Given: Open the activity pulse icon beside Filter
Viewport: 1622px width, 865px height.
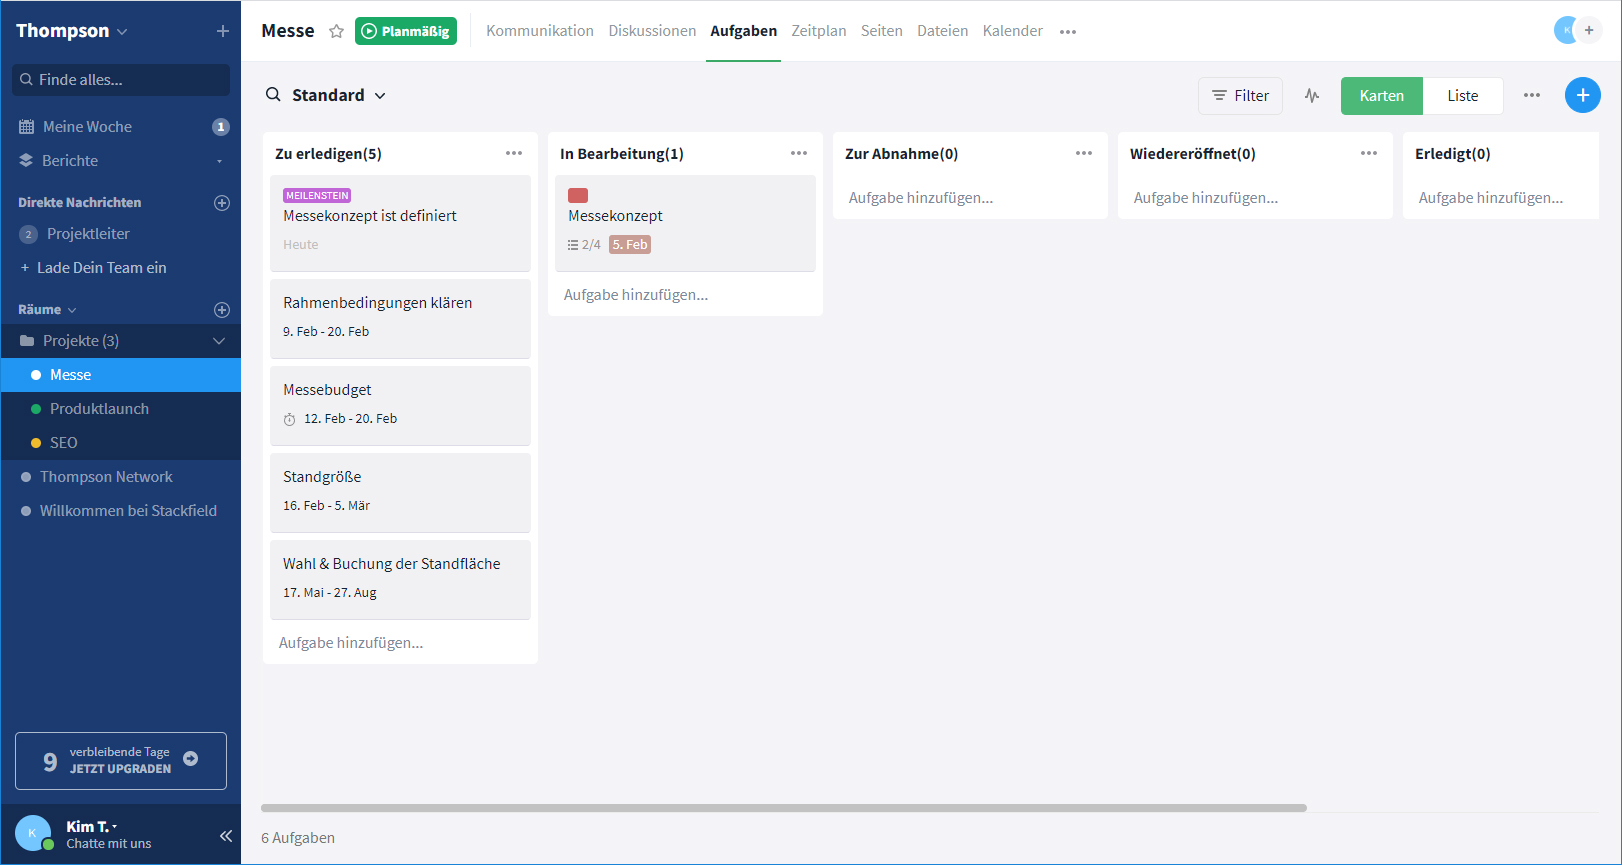Looking at the screenshot, I should (1312, 96).
